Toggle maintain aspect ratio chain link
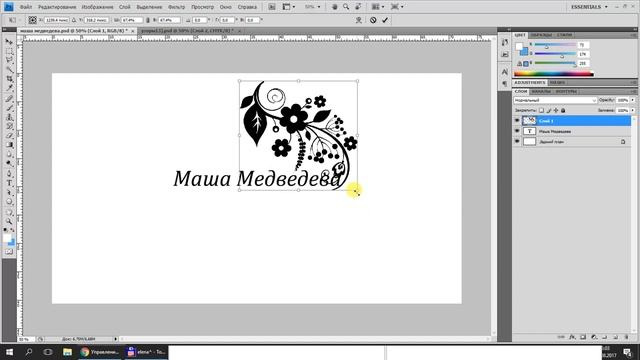640x360 pixels. click(147, 20)
